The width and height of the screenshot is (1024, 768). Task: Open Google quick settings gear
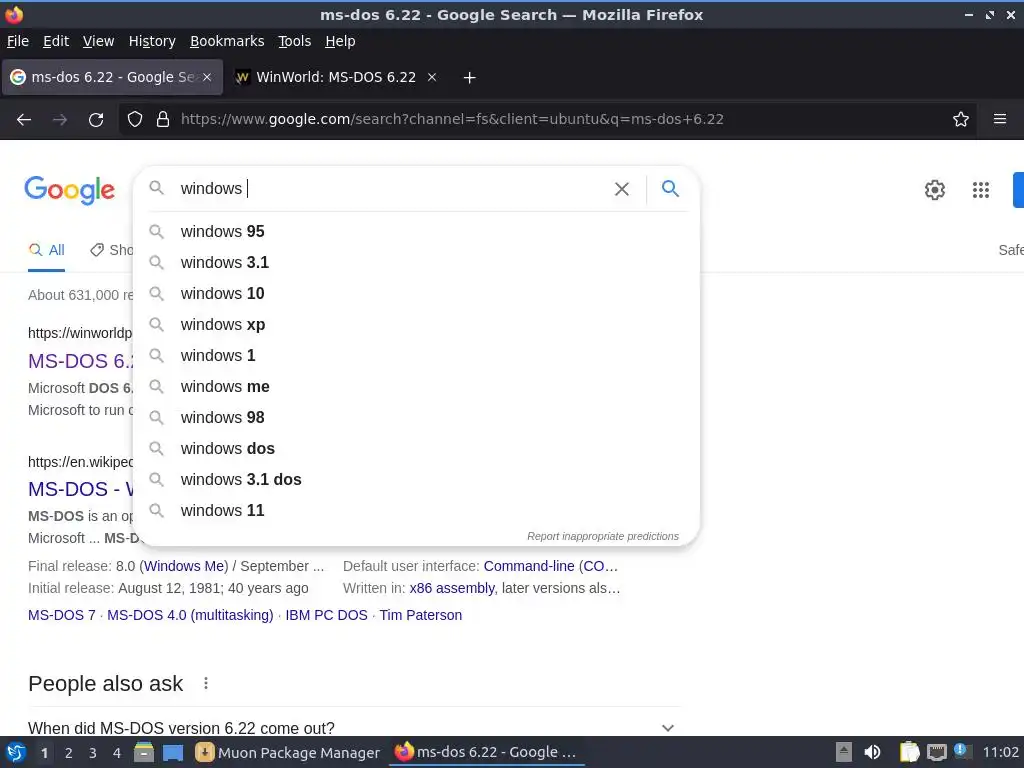coord(935,190)
